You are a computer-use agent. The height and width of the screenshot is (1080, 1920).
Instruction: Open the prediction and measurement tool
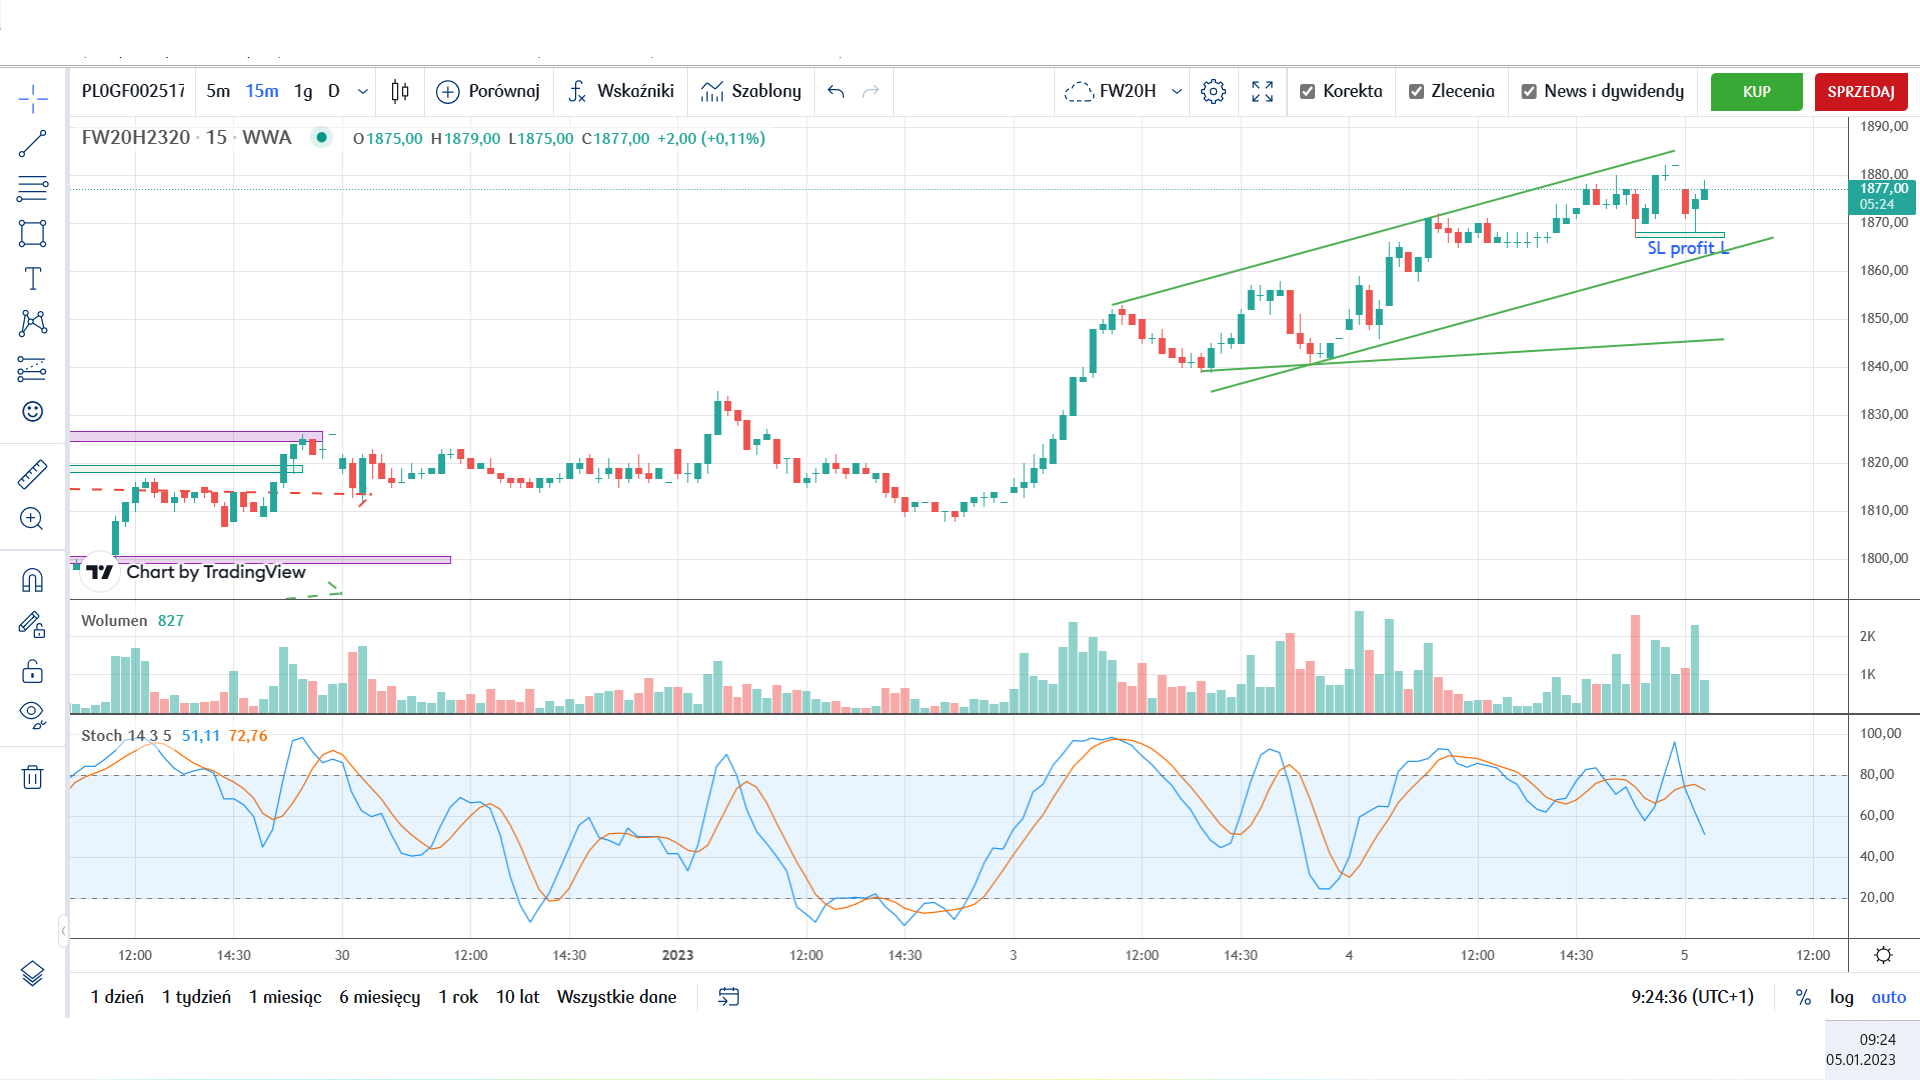coord(32,368)
